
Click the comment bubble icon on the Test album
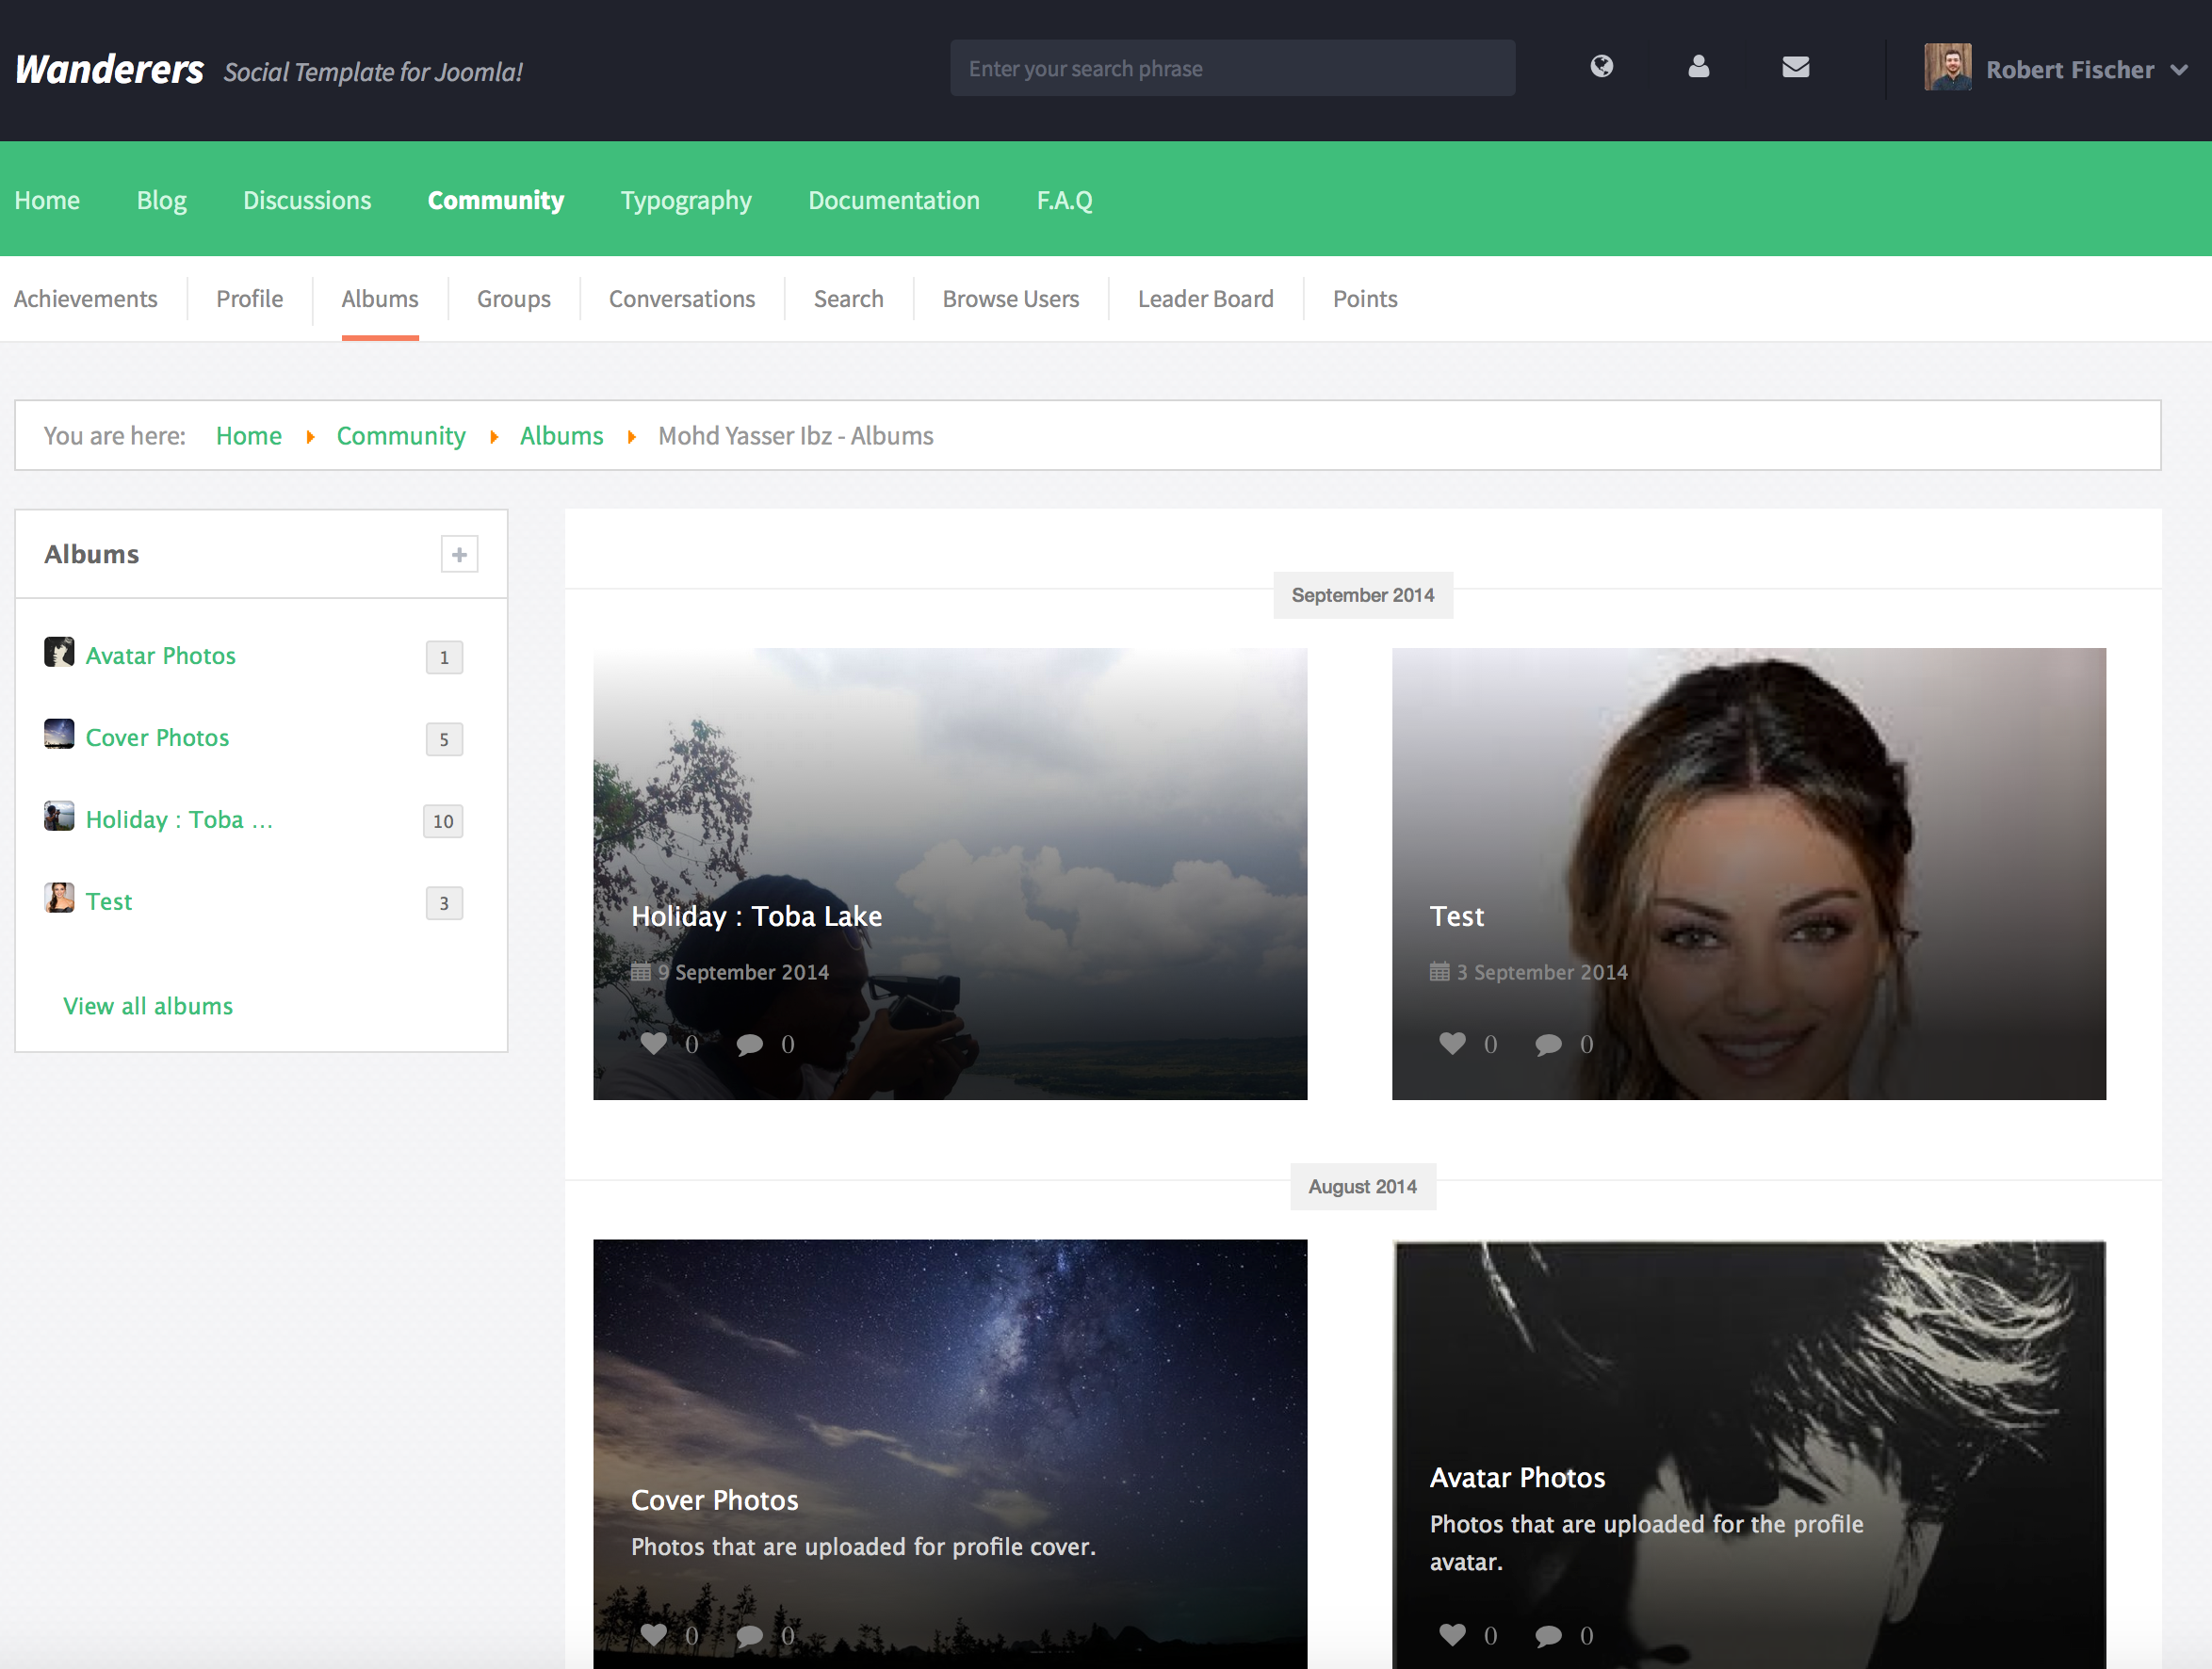tap(1548, 1044)
